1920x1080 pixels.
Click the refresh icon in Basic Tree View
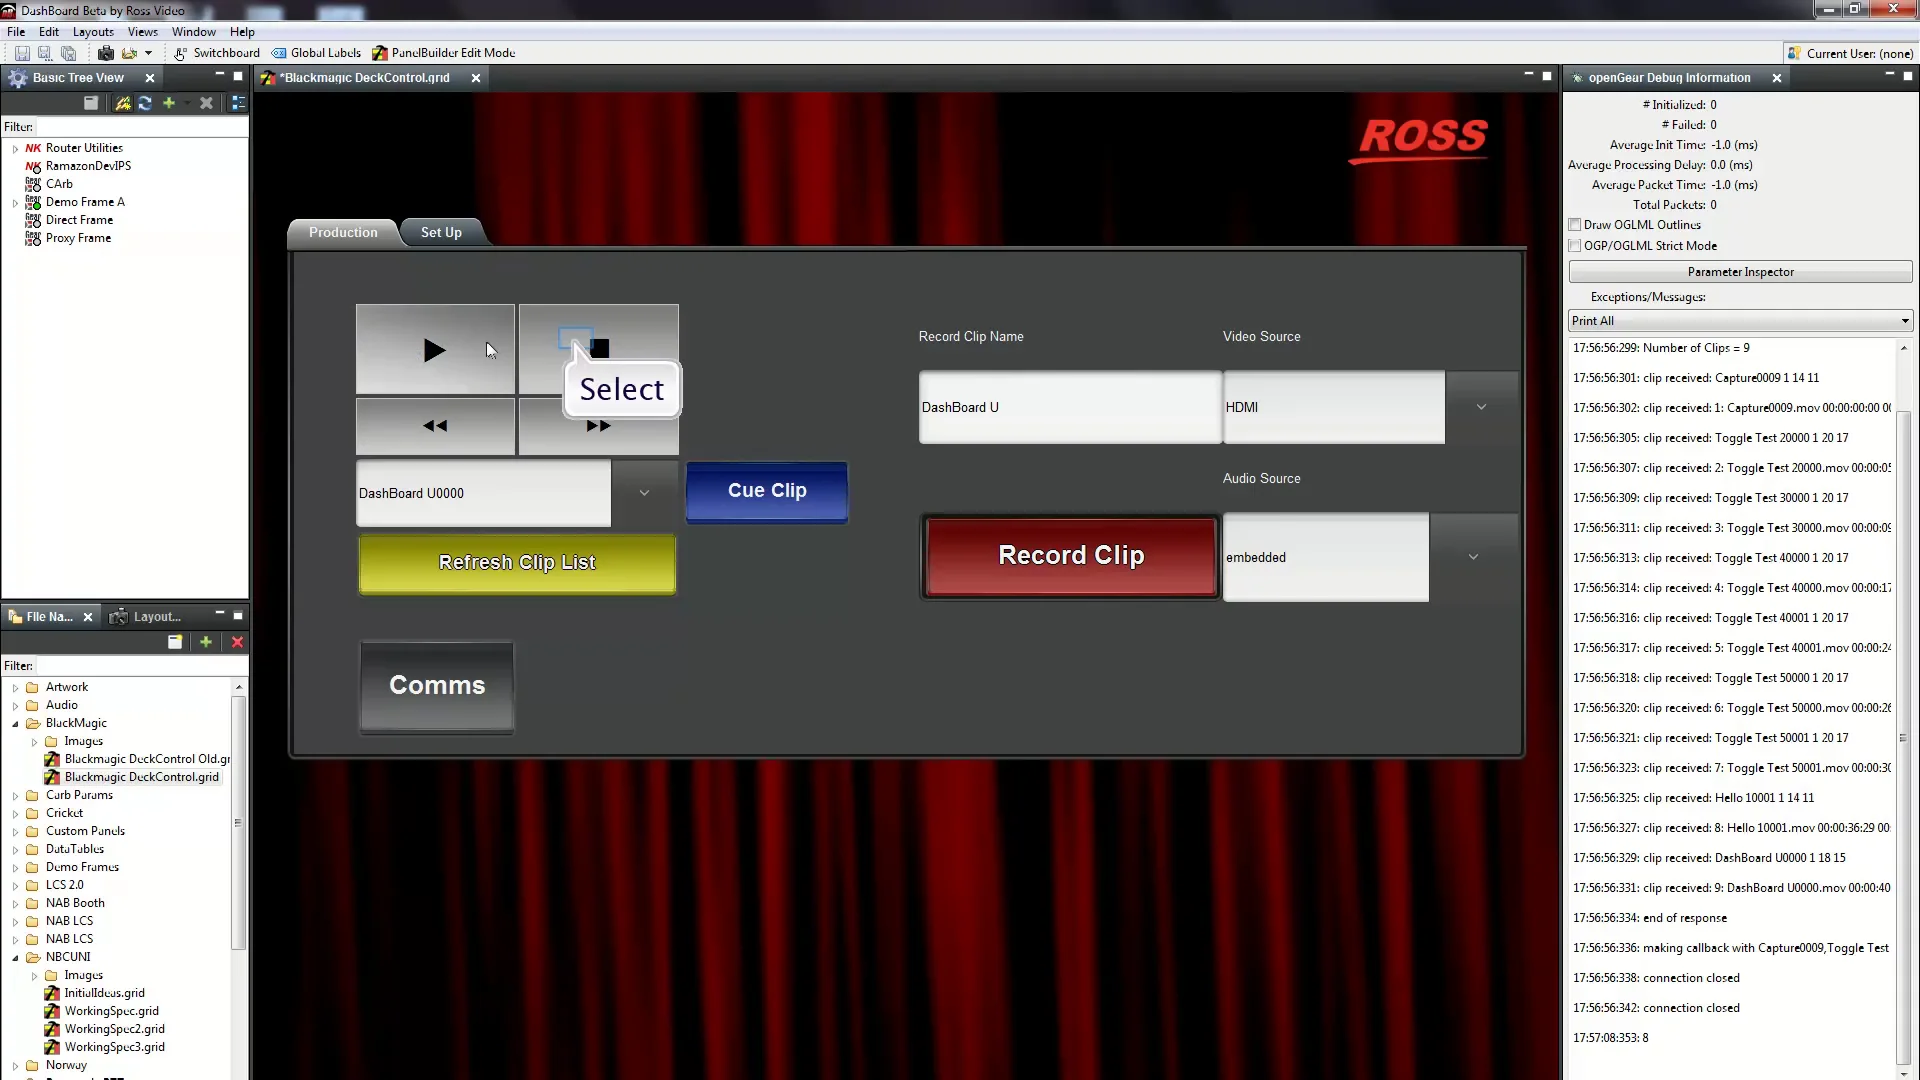145,103
